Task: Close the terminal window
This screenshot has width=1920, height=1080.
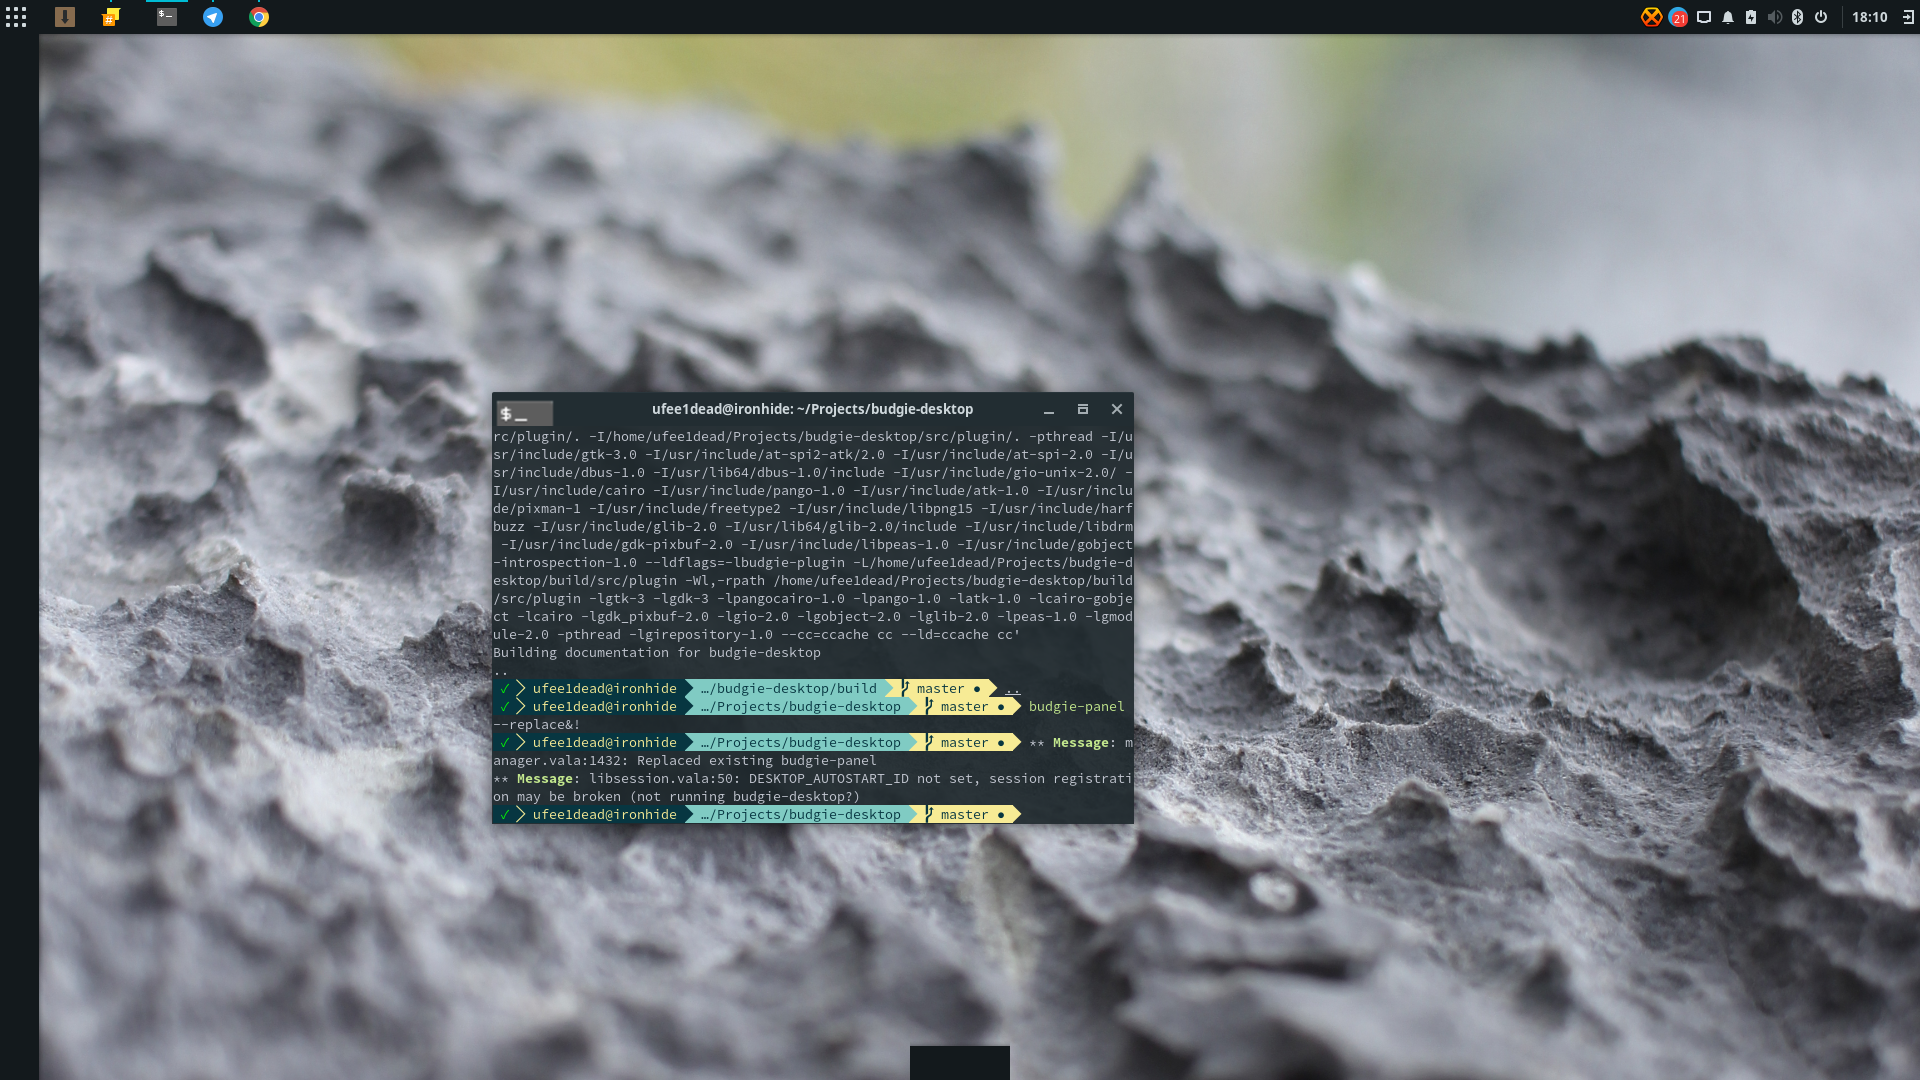Action: pos(1117,409)
